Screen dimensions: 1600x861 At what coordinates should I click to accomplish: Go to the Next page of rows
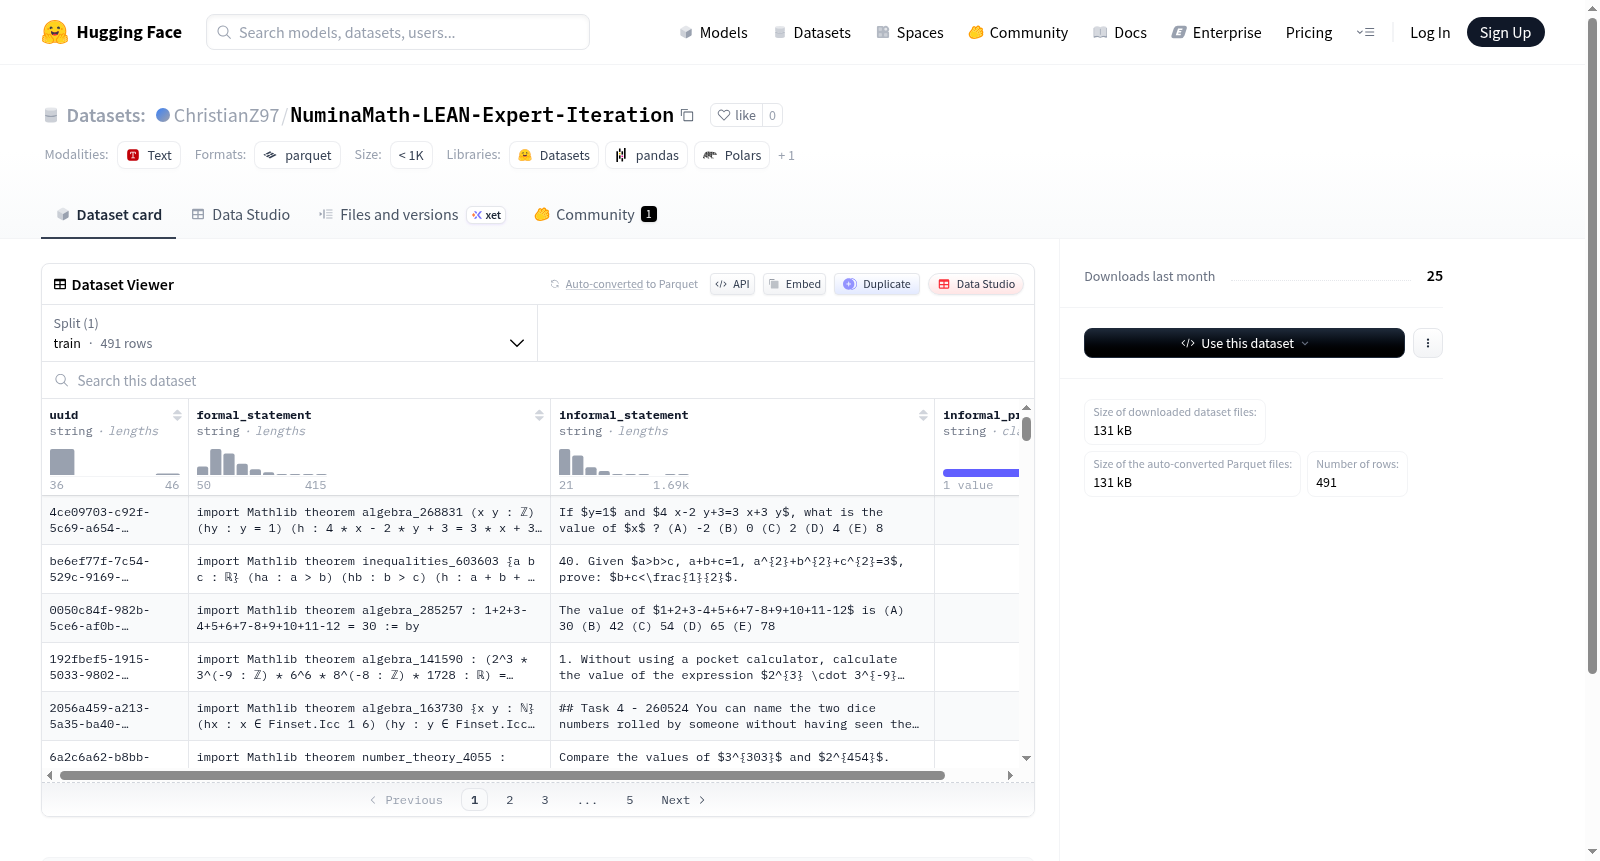tap(683, 800)
